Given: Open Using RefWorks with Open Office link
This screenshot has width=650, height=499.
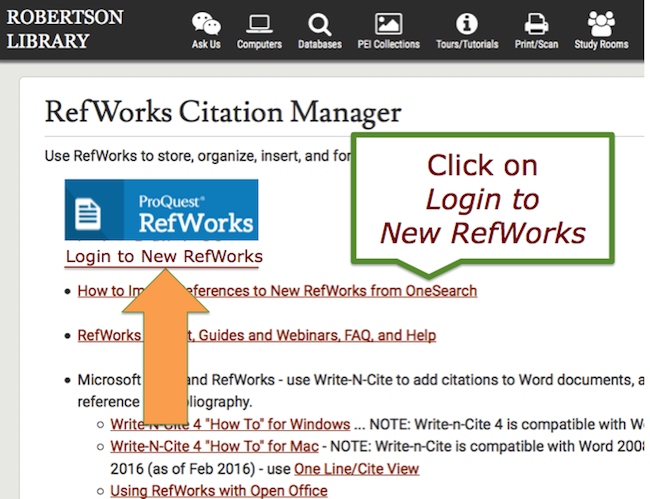Looking at the screenshot, I should (x=218, y=490).
